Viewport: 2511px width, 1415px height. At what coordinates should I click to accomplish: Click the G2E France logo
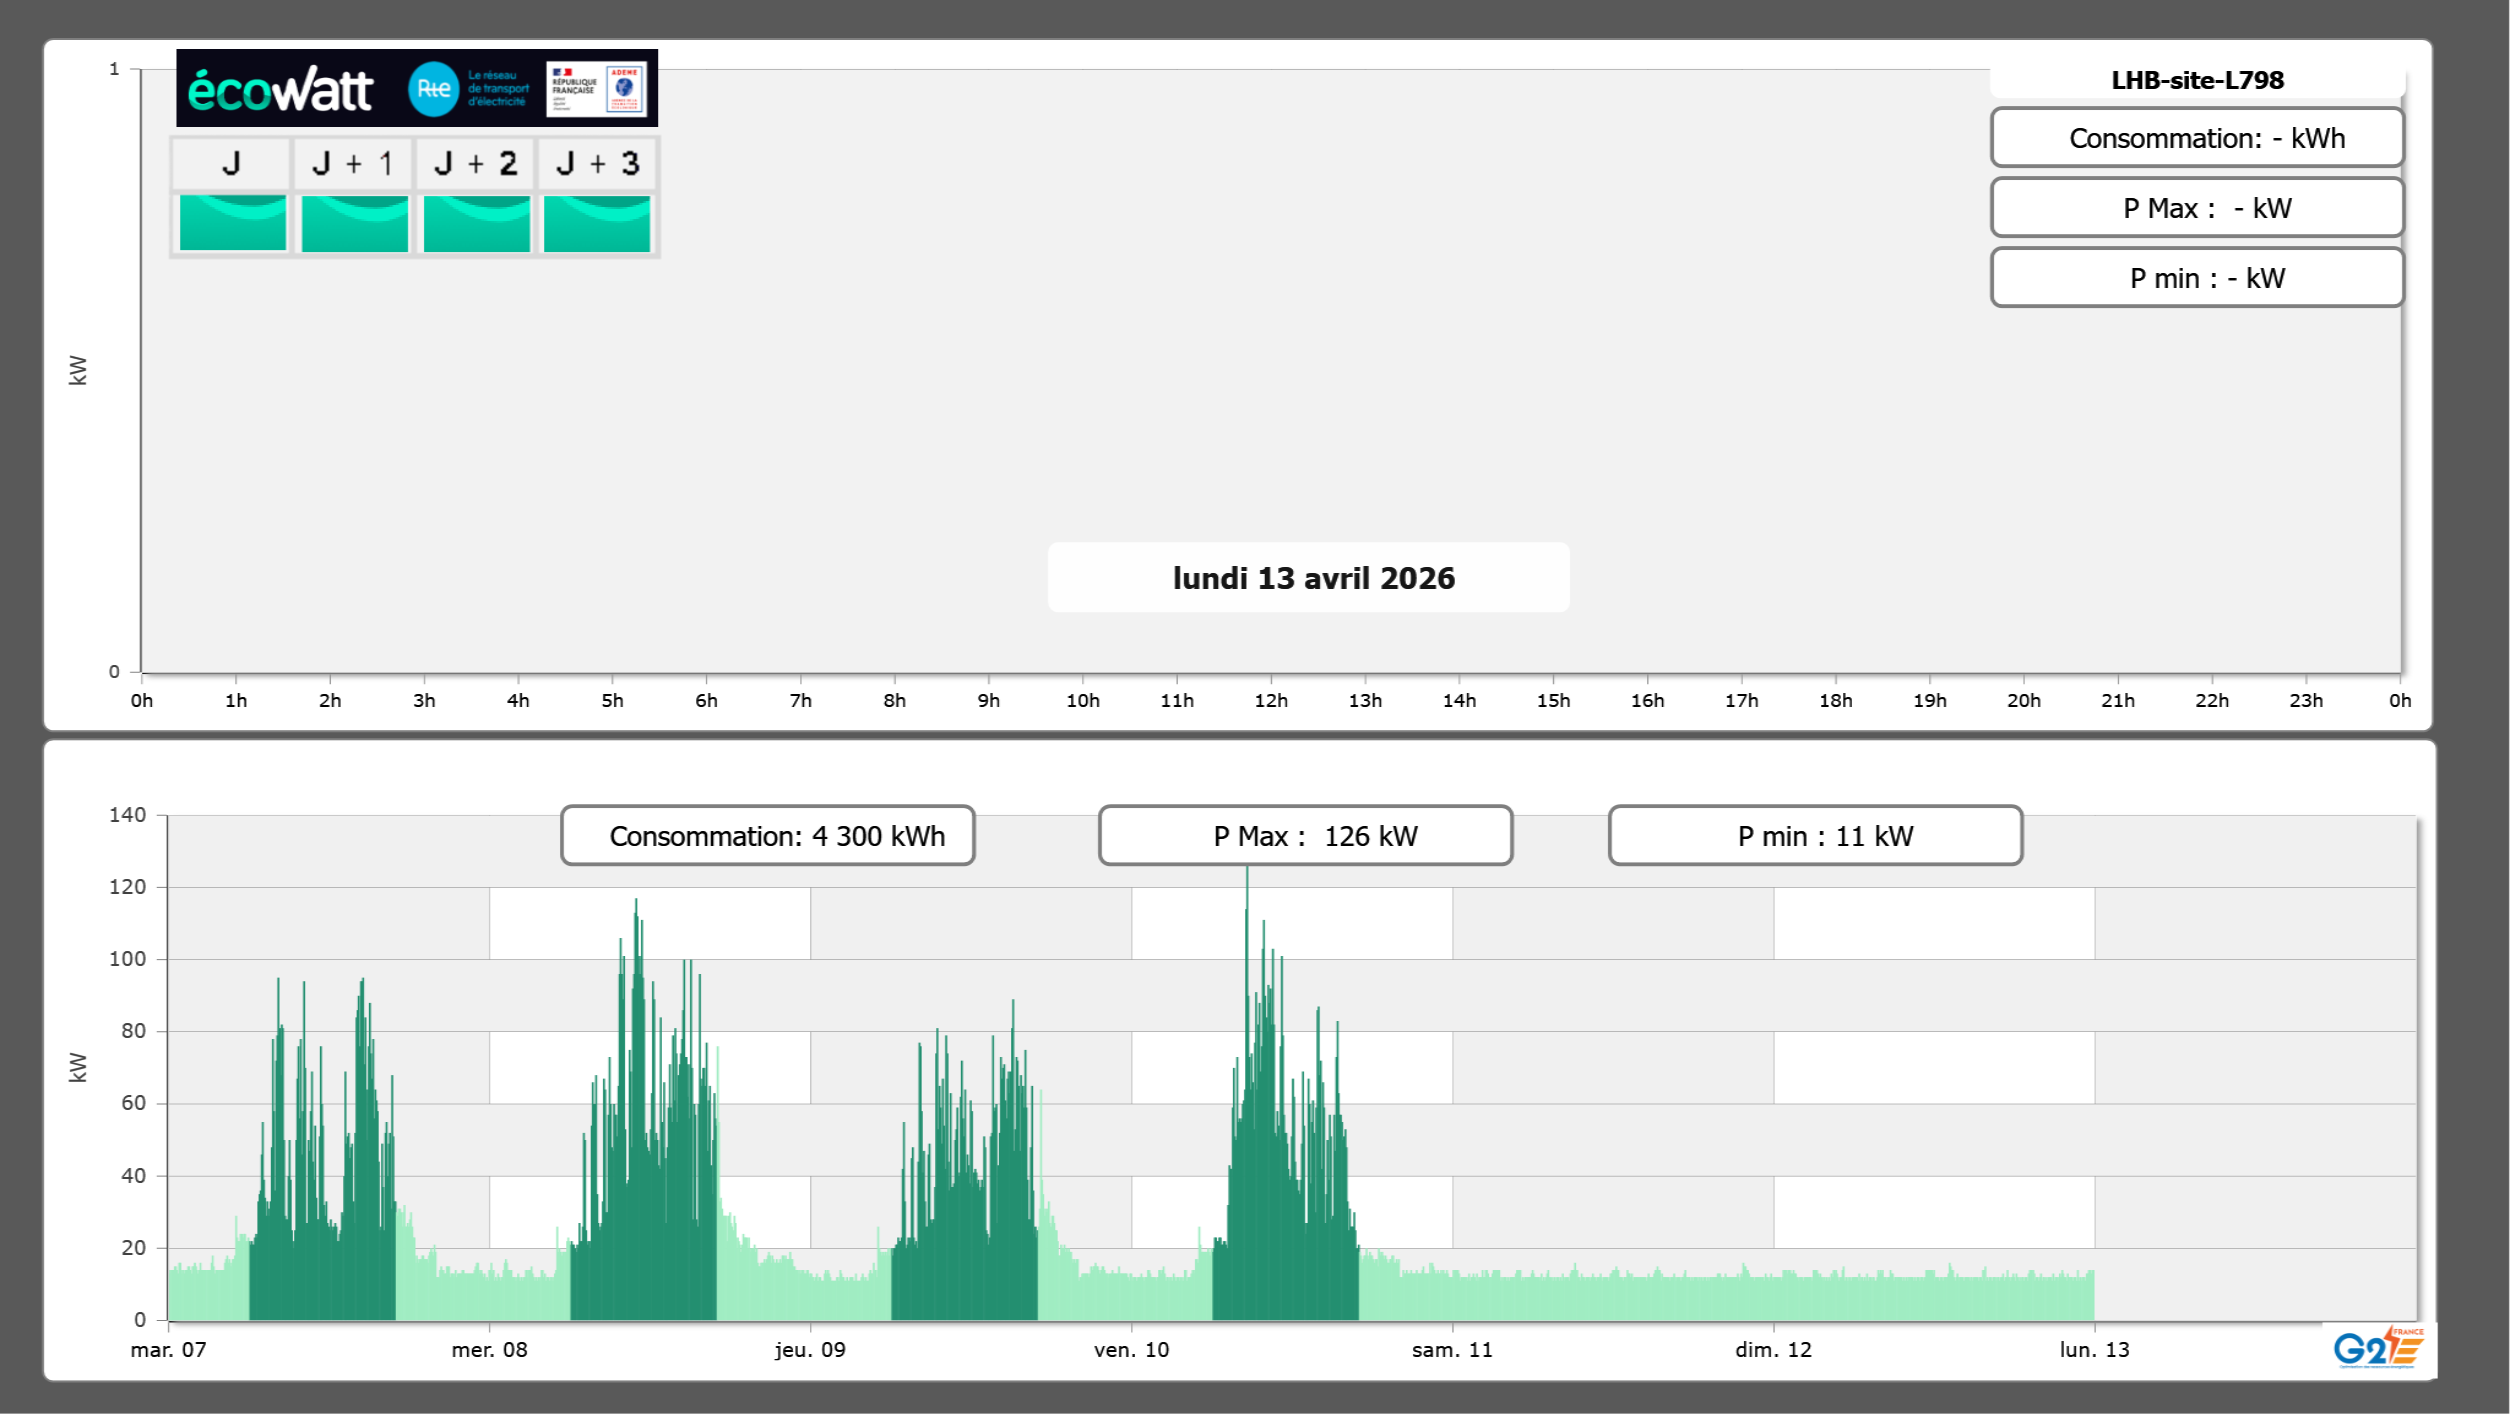2378,1348
